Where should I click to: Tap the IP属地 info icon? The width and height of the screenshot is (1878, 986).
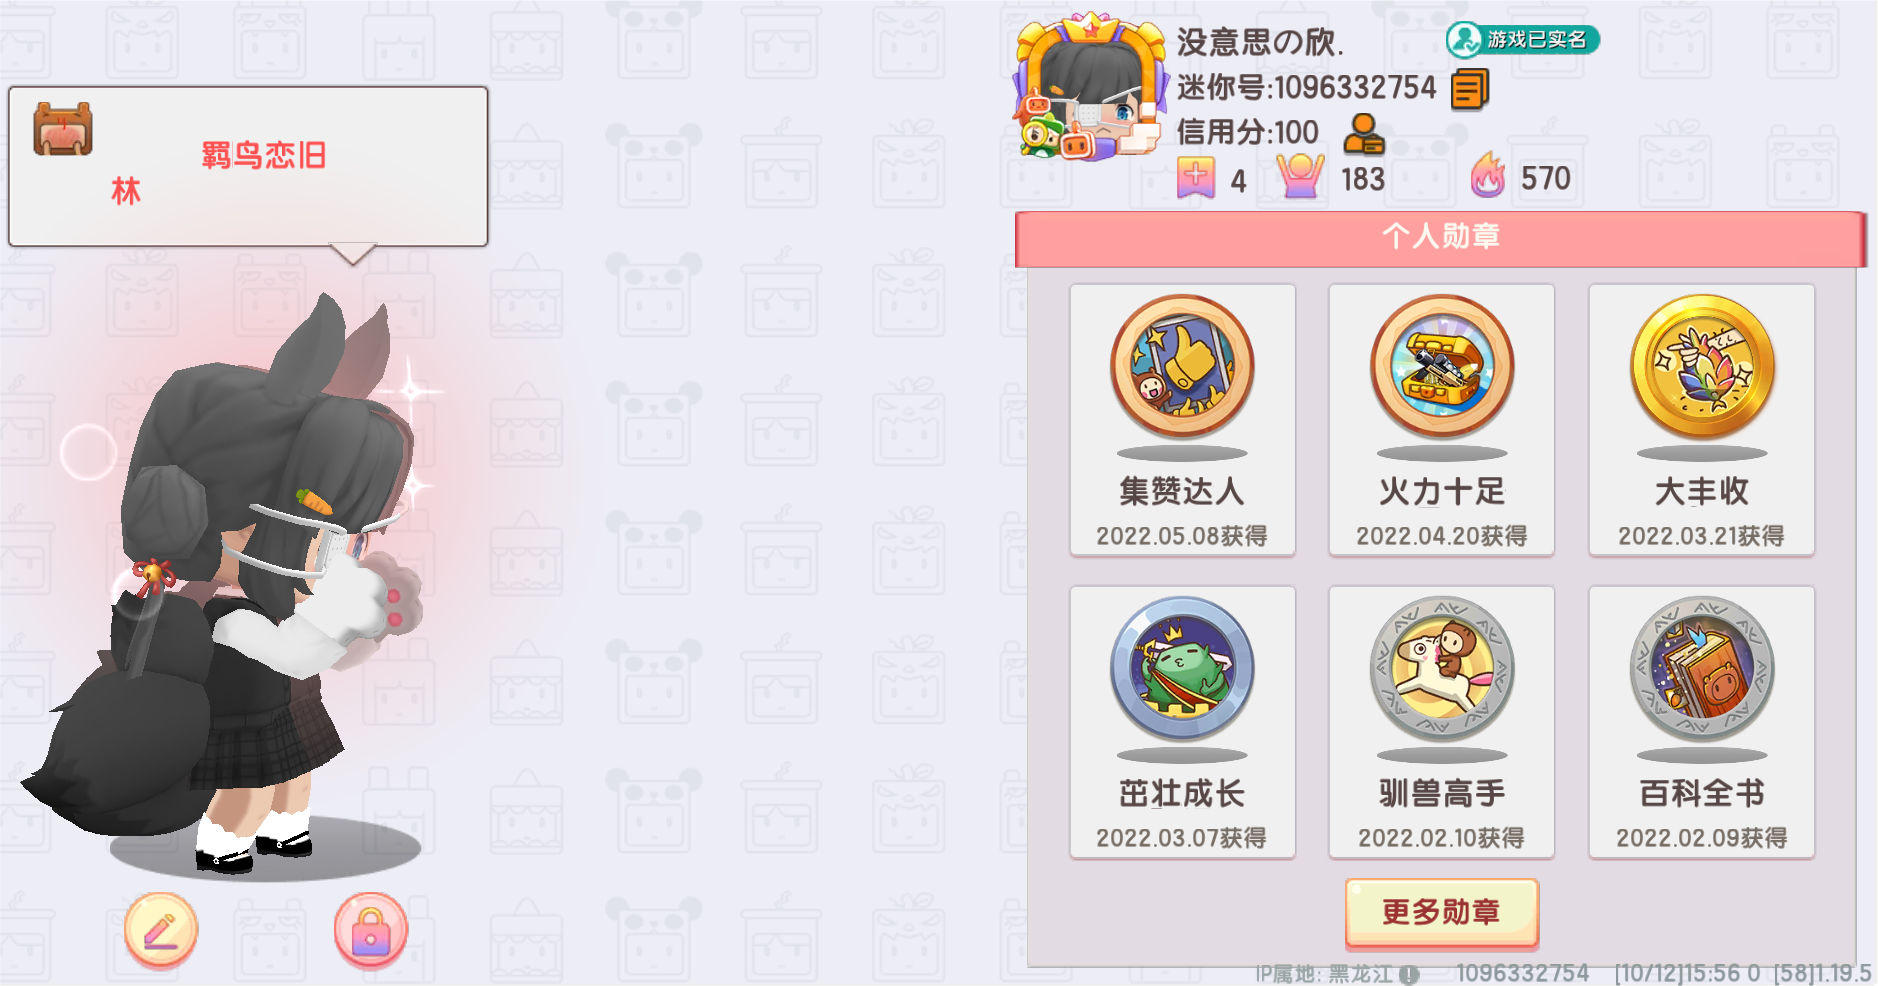pyautogui.click(x=1409, y=974)
